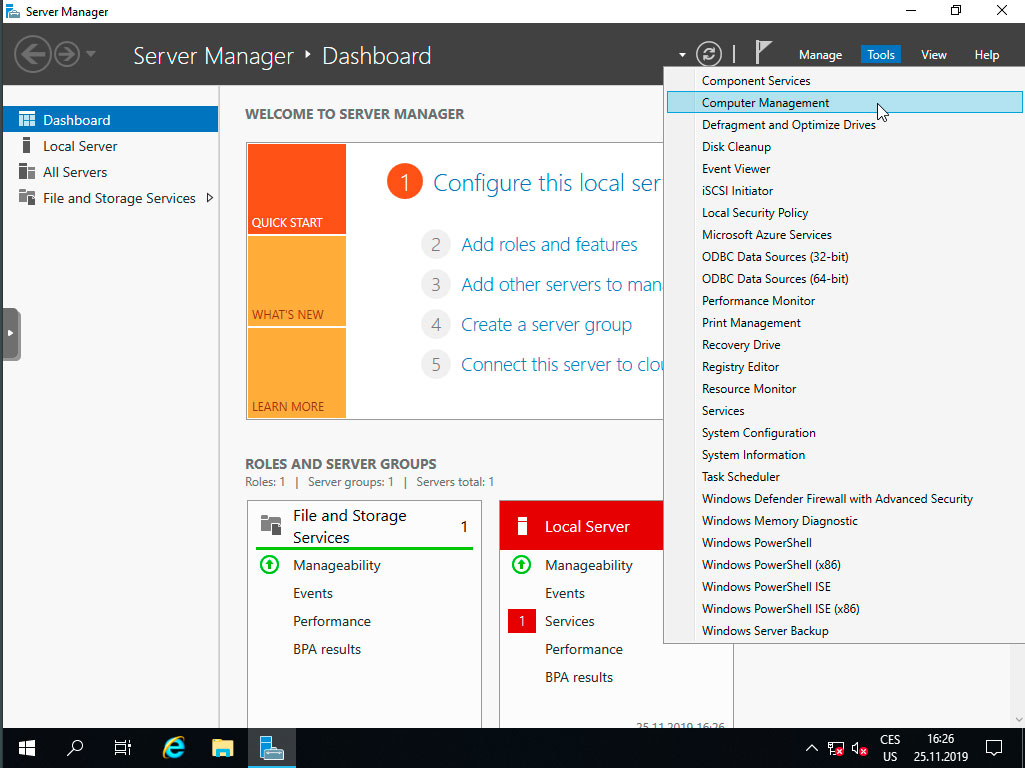
Task: Select the Dashboard sidebar item
Action: [75, 118]
